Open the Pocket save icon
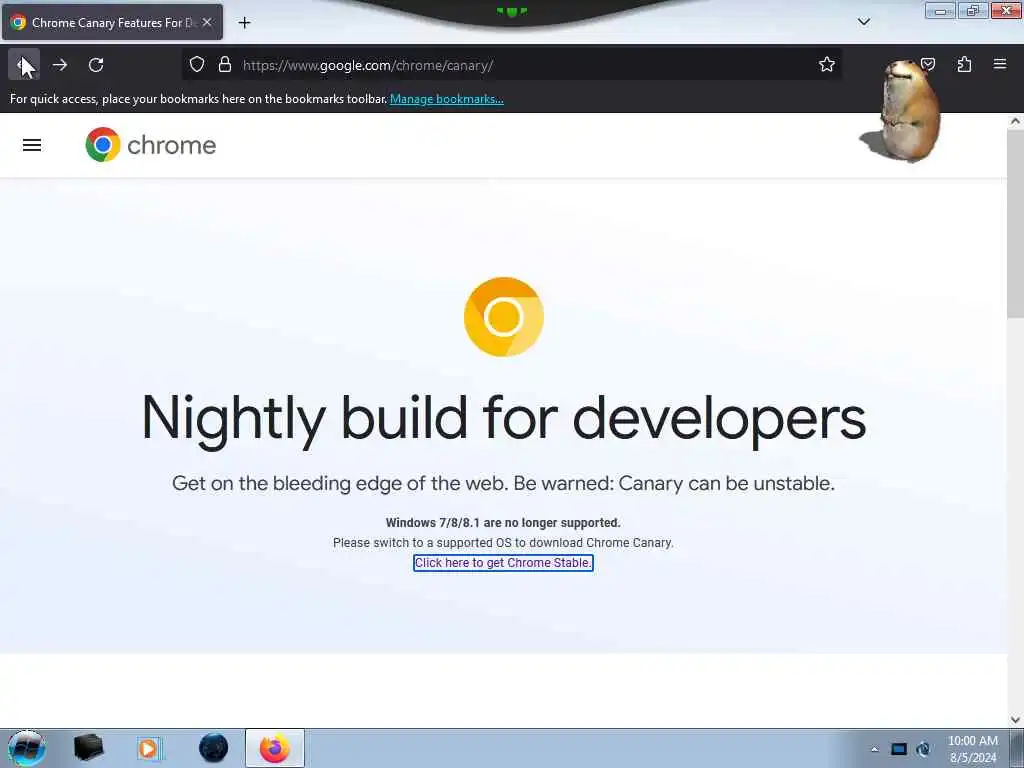 coord(928,64)
